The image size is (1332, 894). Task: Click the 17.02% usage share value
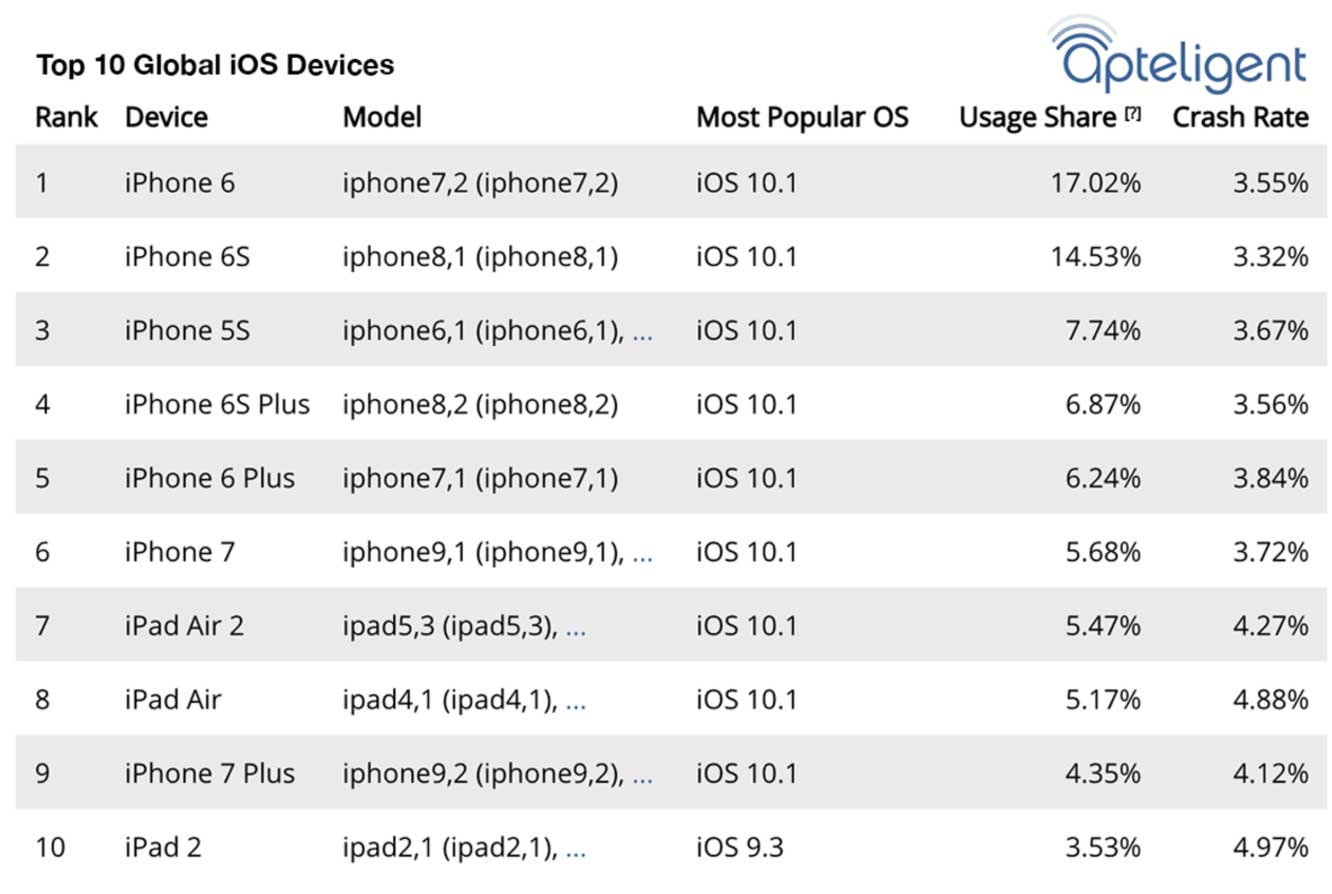(x=1096, y=183)
